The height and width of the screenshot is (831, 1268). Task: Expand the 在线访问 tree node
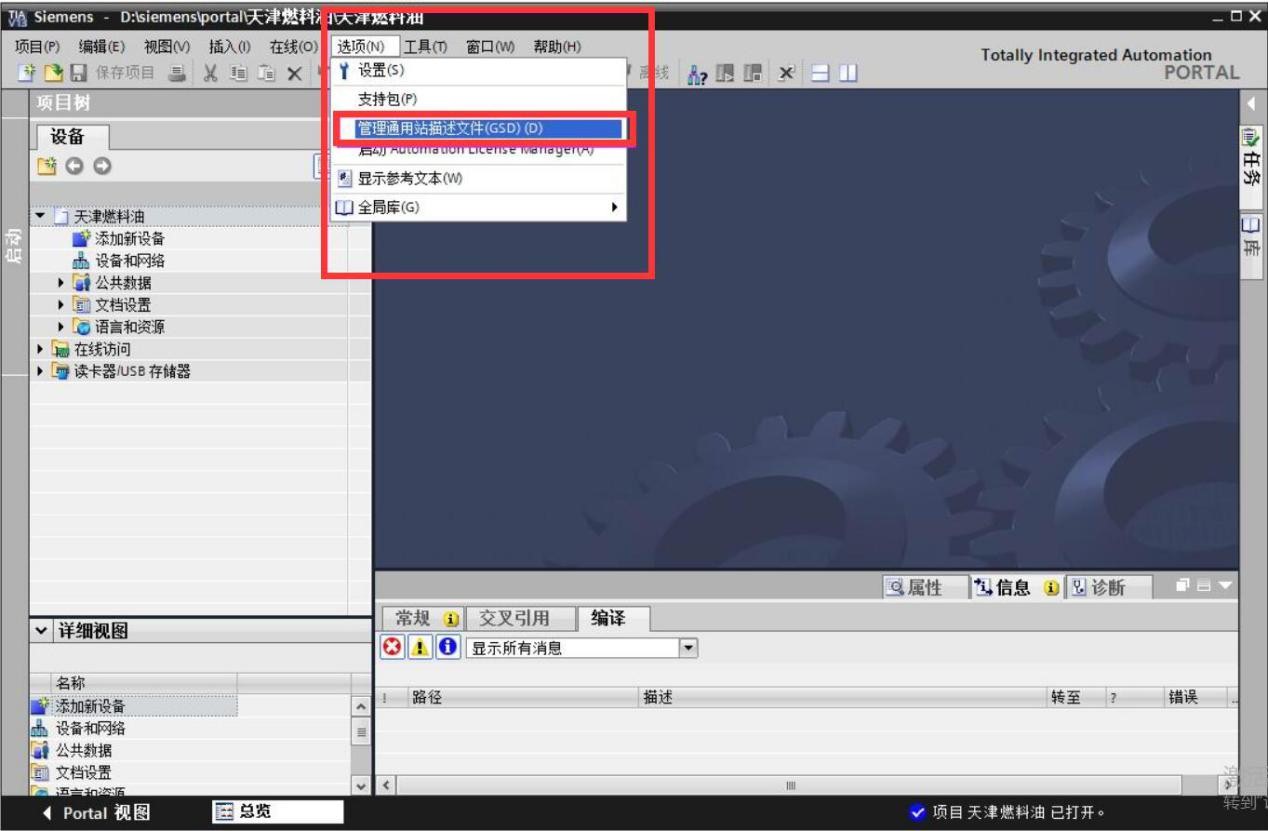point(39,349)
